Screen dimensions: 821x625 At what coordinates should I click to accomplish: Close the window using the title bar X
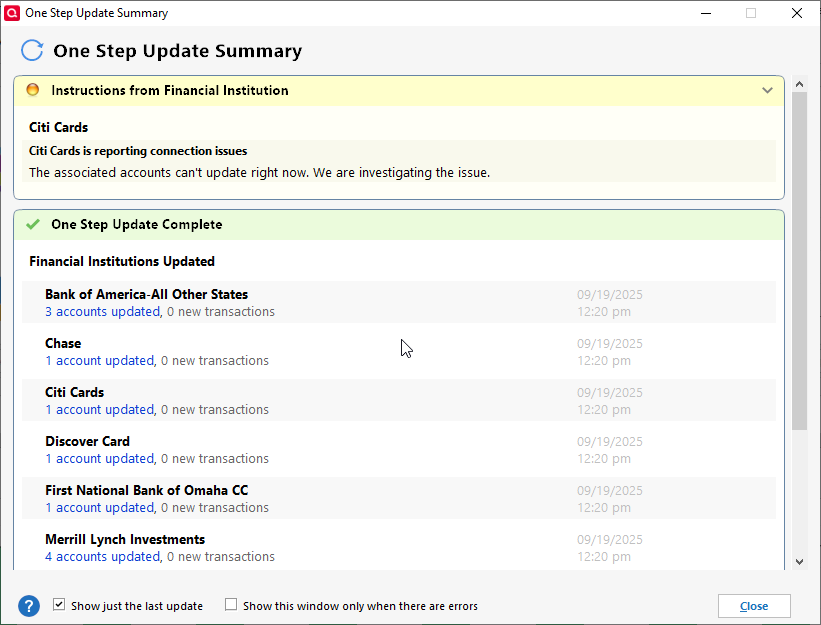(x=796, y=13)
